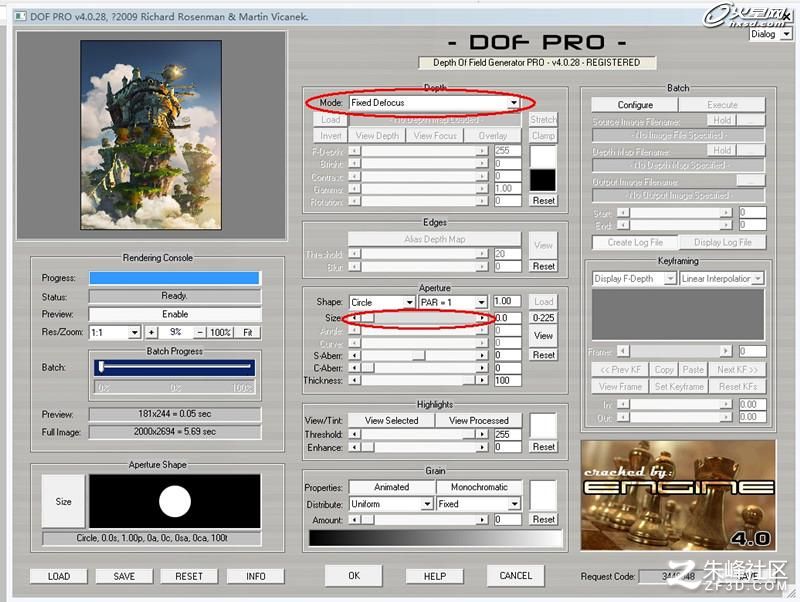Click the aperture Size slider track
The width and height of the screenshot is (800, 602).
click(418, 318)
